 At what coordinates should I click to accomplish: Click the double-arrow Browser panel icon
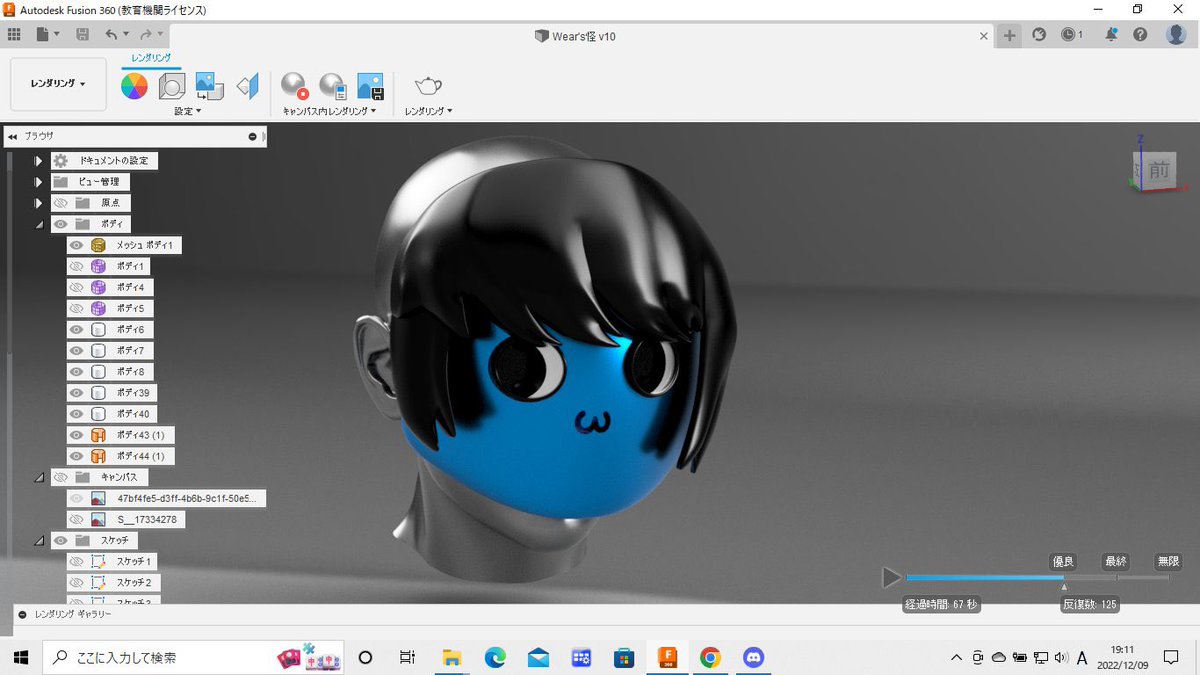(13, 136)
